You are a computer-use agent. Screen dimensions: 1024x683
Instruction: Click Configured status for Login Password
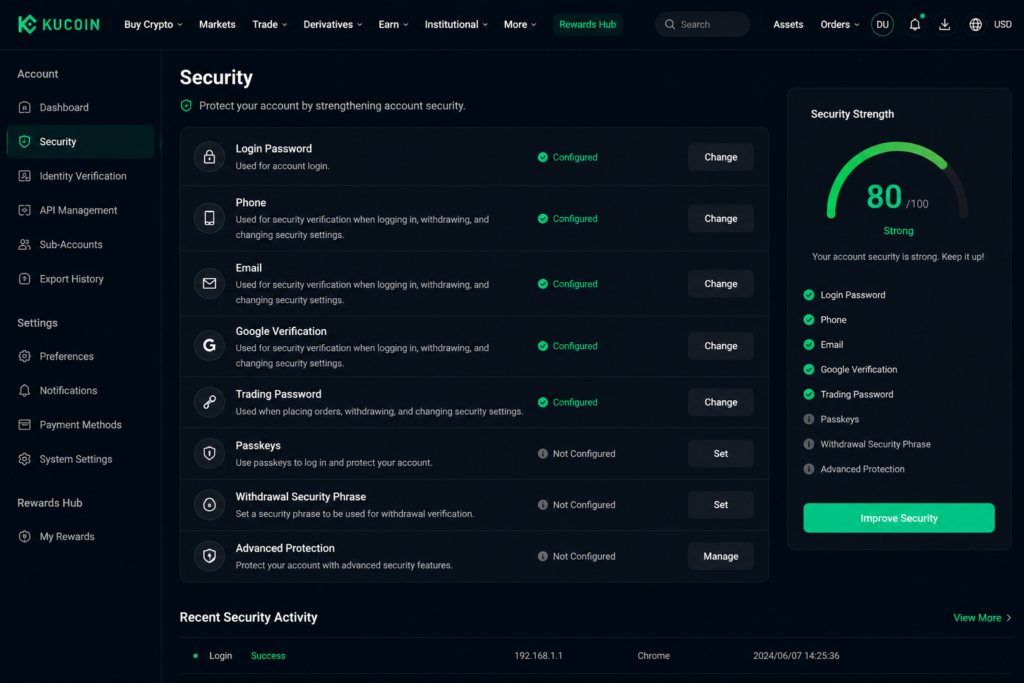[568, 157]
